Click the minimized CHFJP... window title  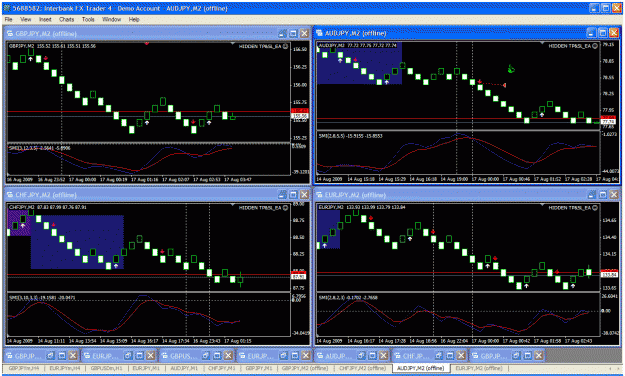pyautogui.click(x=415, y=356)
